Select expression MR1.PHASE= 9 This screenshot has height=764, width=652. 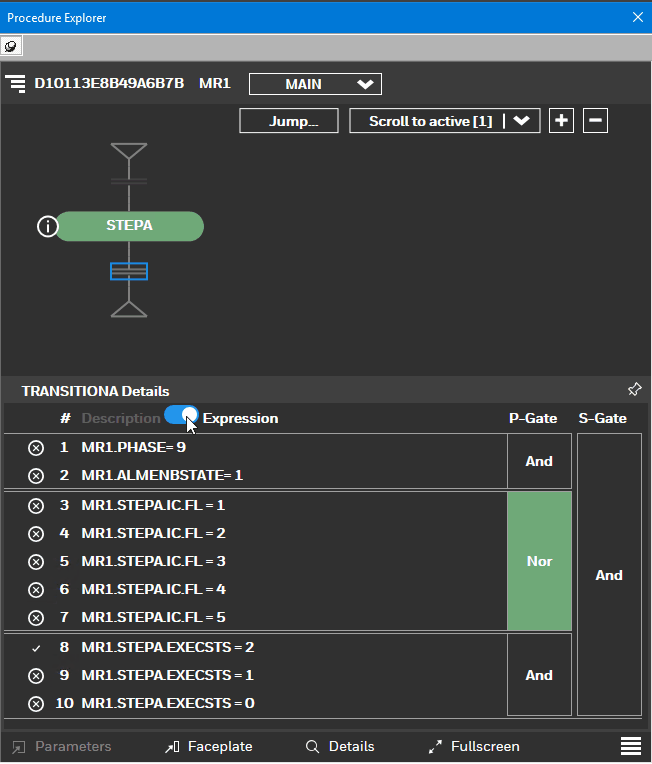[134, 447]
